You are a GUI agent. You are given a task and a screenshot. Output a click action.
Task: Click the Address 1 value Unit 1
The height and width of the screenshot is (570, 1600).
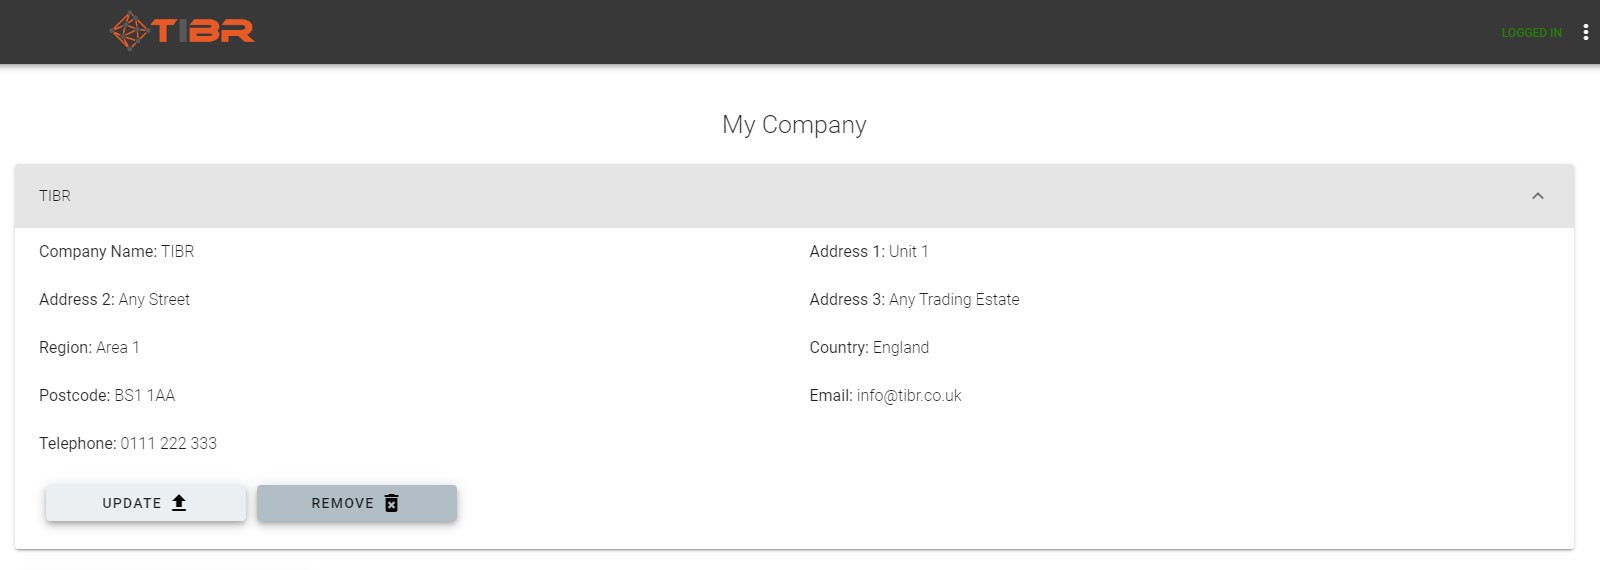click(908, 252)
